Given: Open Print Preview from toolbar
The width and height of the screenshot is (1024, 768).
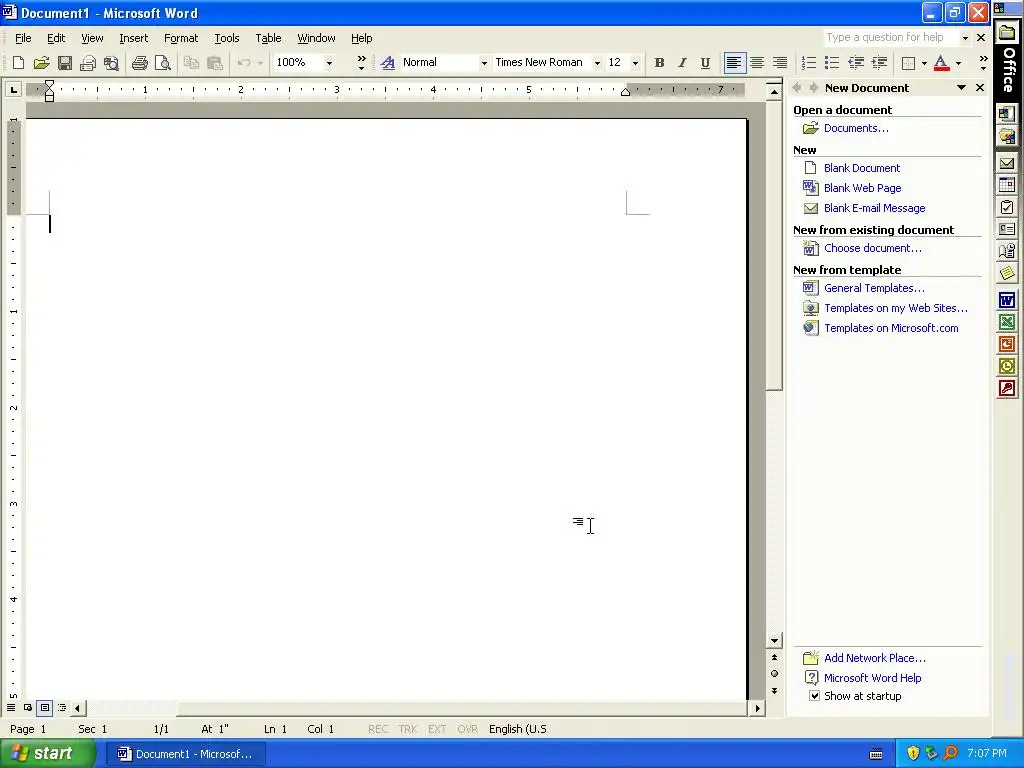Looking at the screenshot, I should (x=162, y=63).
